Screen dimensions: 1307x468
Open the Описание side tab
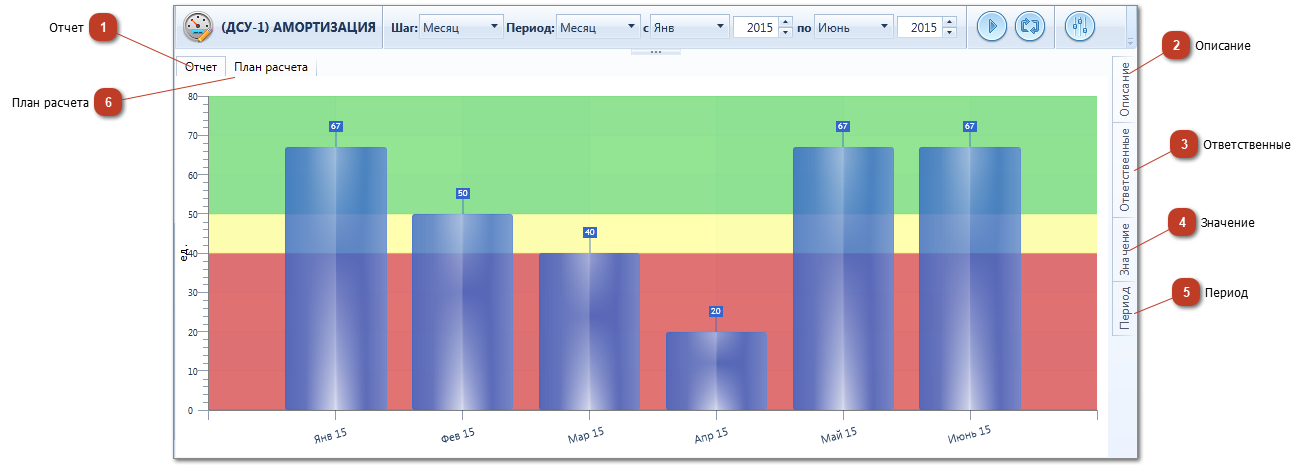pyautogui.click(x=1125, y=90)
